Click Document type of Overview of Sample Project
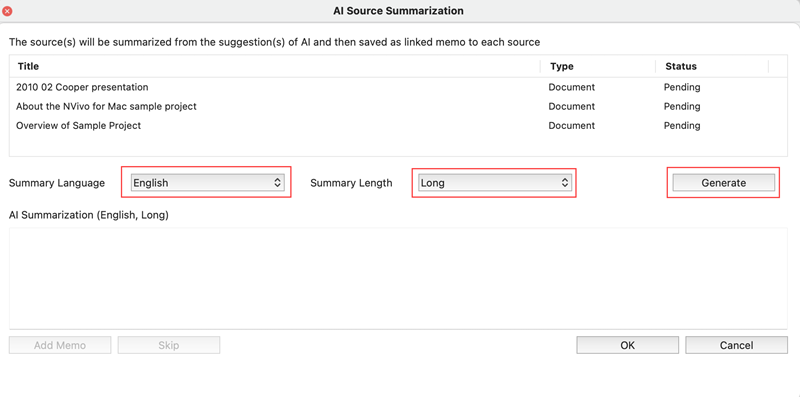The image size is (800, 397). click(x=571, y=126)
